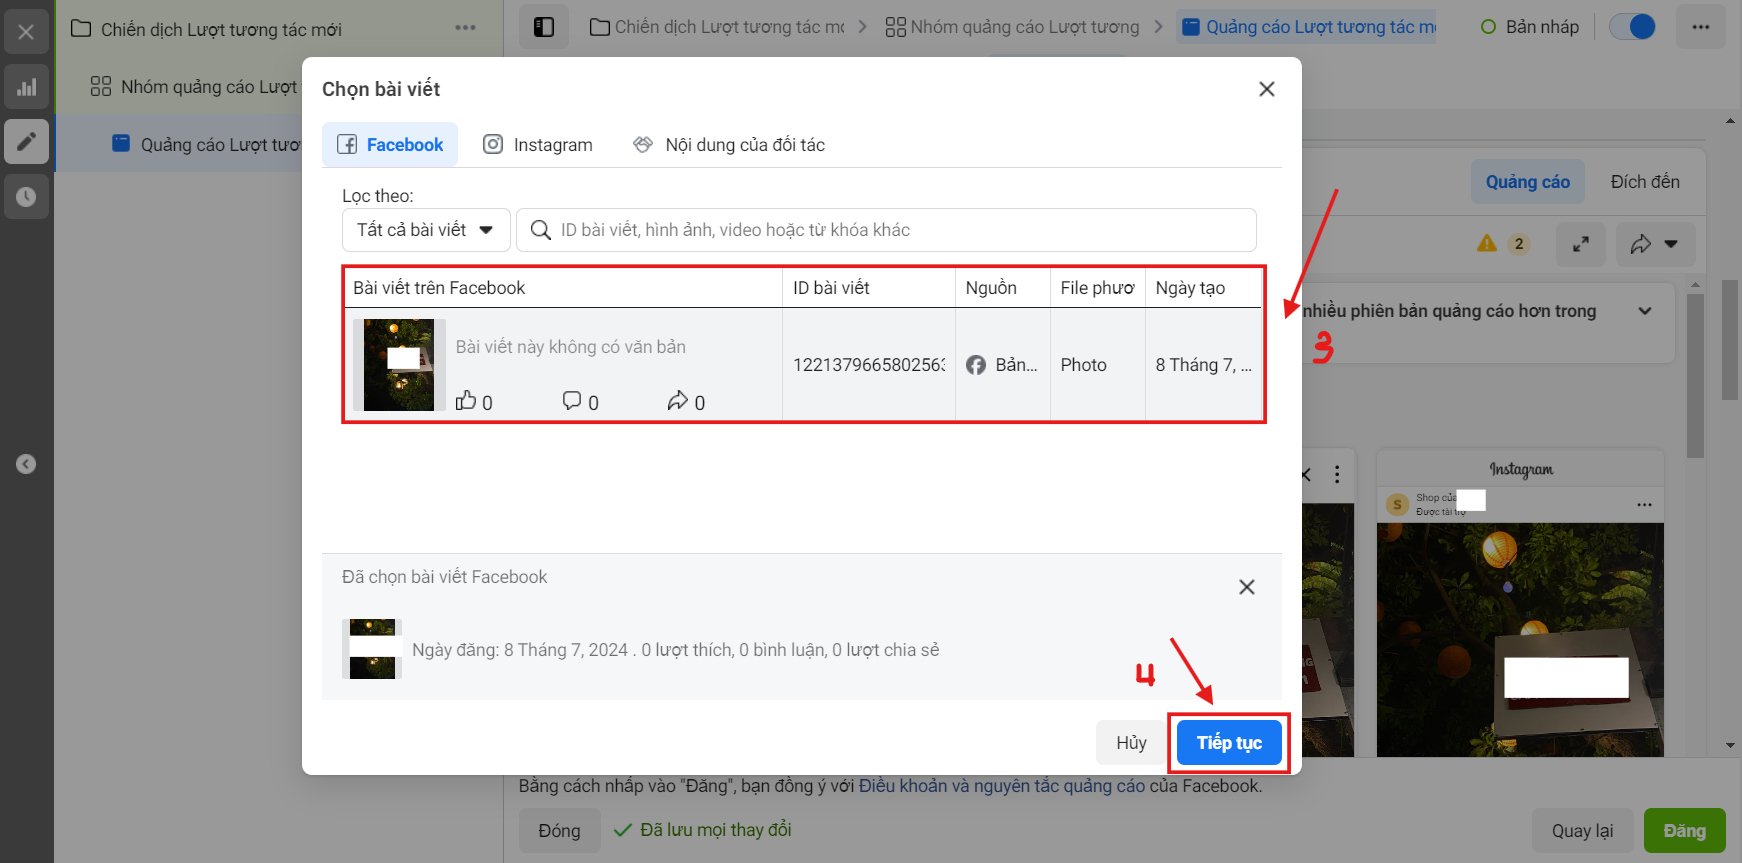Click the page scrollbar down arrow
The width and height of the screenshot is (1742, 863).
click(x=1731, y=745)
